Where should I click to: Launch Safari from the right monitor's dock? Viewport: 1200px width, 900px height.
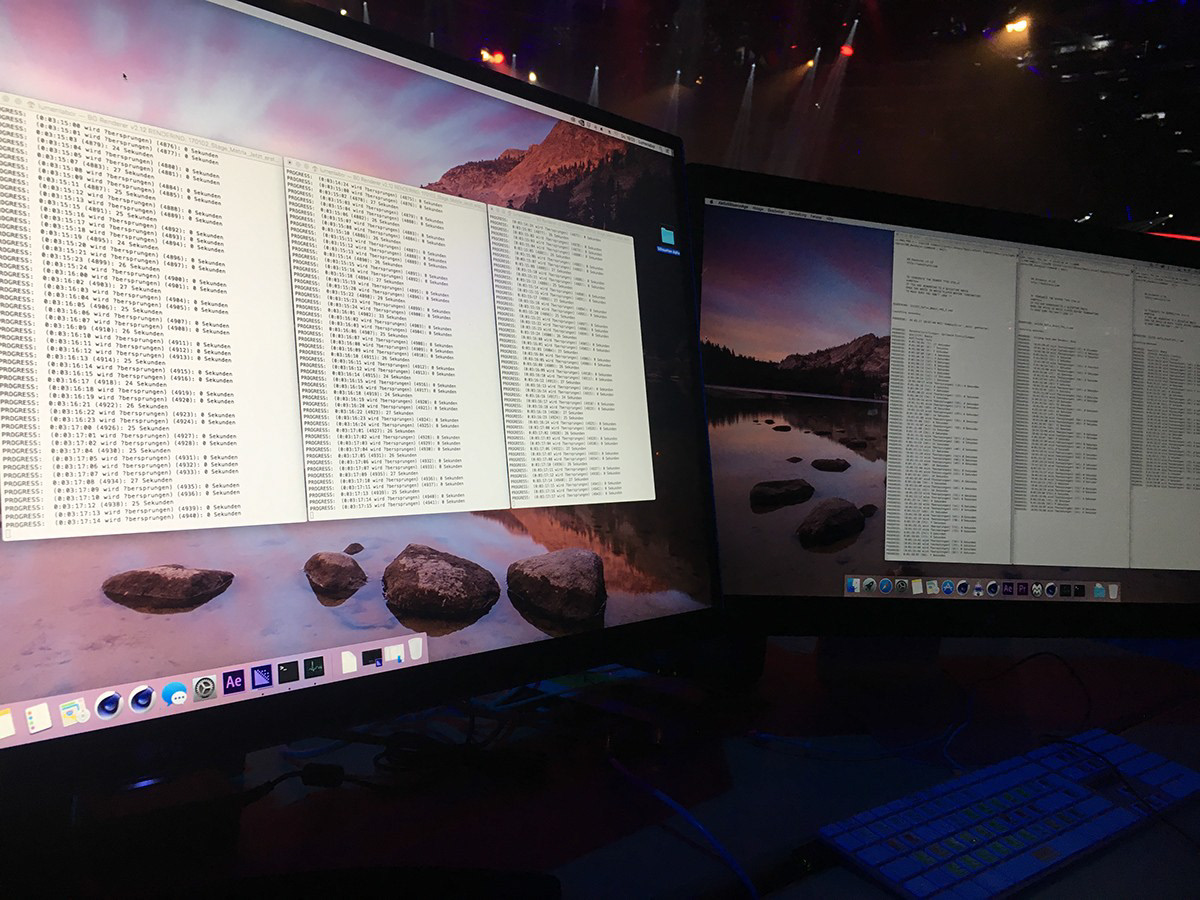[x=885, y=586]
